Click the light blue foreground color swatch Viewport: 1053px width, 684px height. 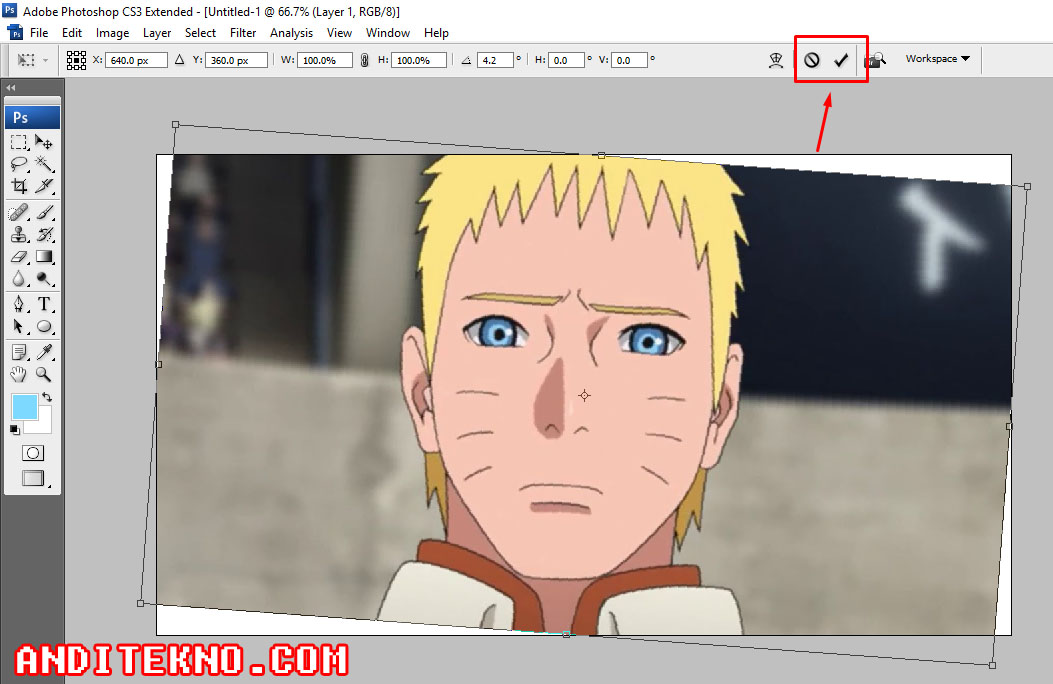click(x=24, y=405)
